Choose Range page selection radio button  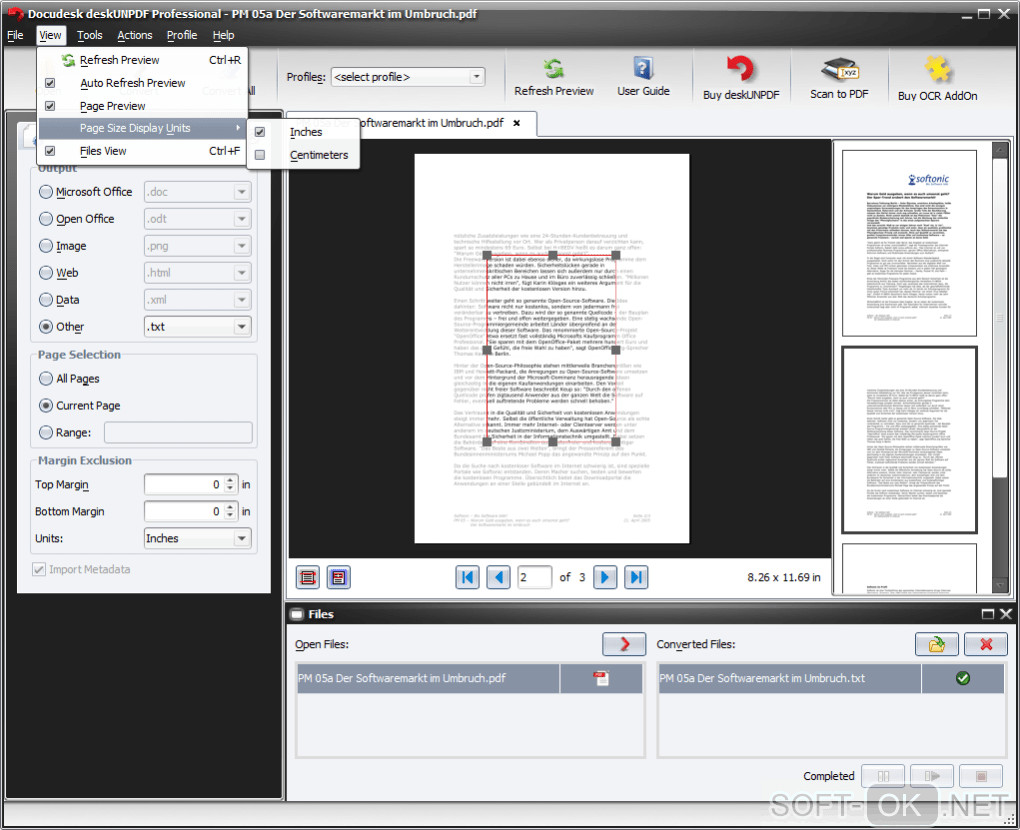pos(46,433)
